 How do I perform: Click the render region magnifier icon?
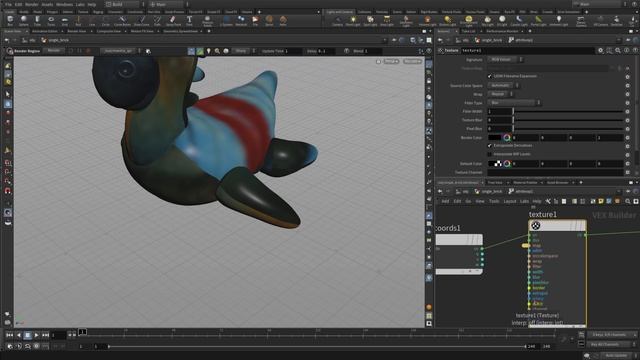click(217, 51)
